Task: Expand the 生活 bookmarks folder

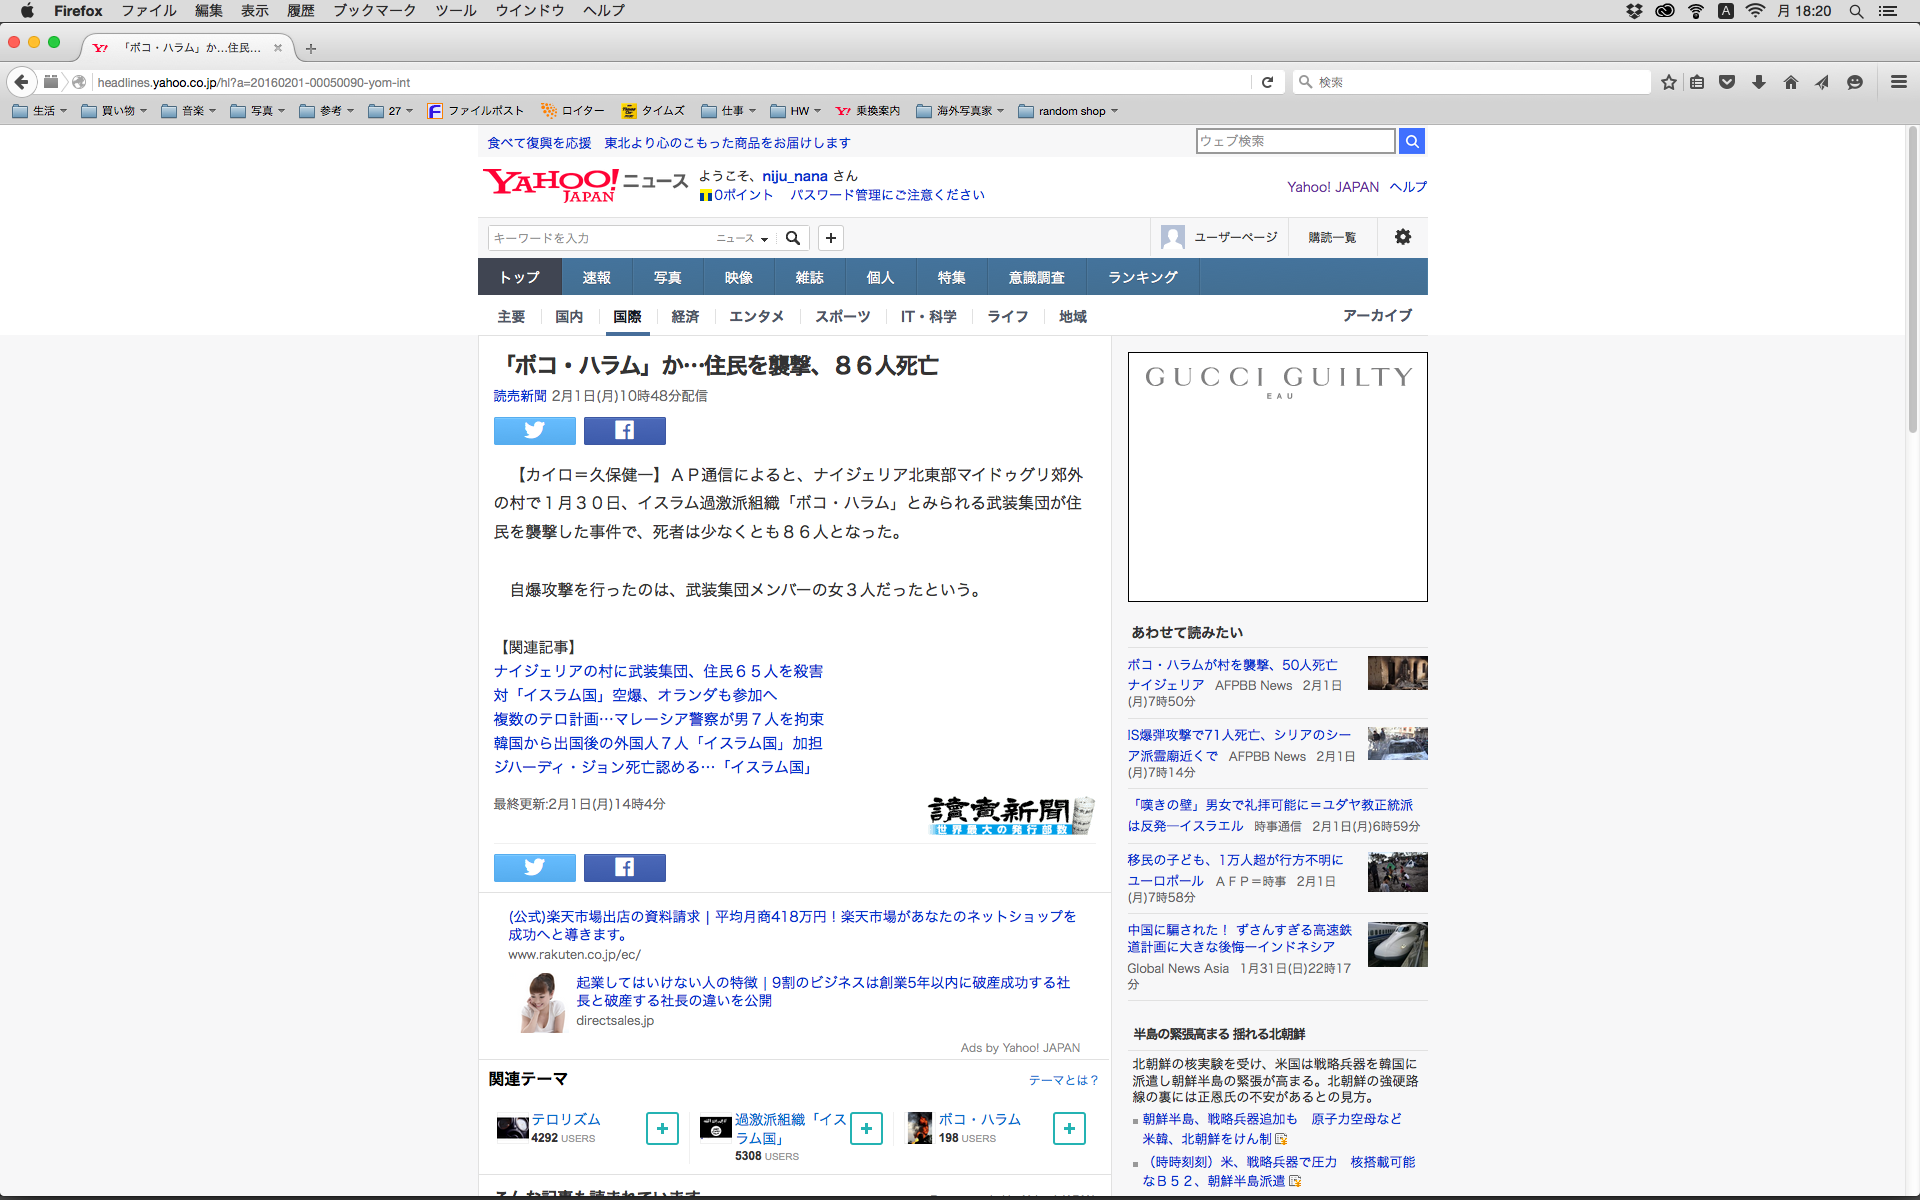Action: tap(40, 111)
